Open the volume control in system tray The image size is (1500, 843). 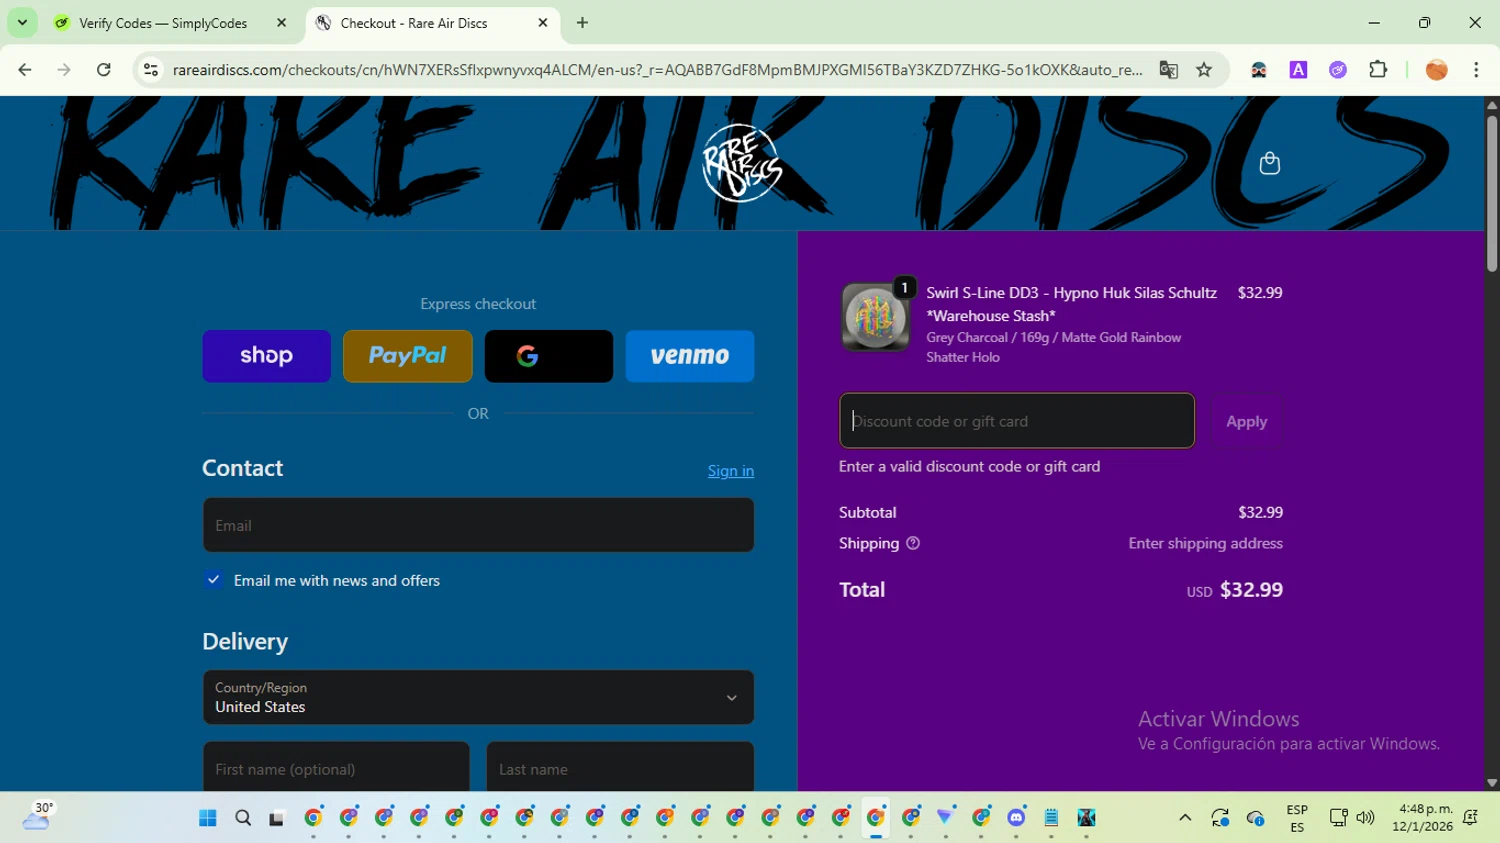pyautogui.click(x=1365, y=818)
